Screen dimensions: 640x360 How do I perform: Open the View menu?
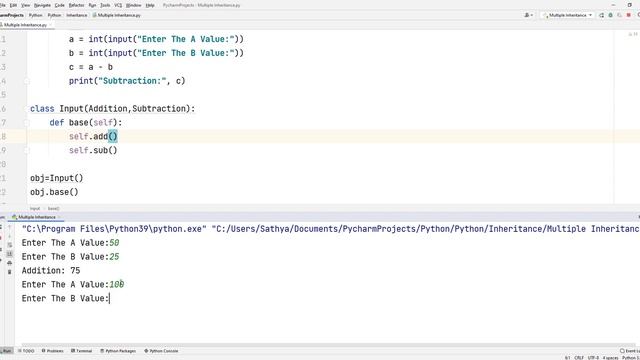tap(25, 5)
